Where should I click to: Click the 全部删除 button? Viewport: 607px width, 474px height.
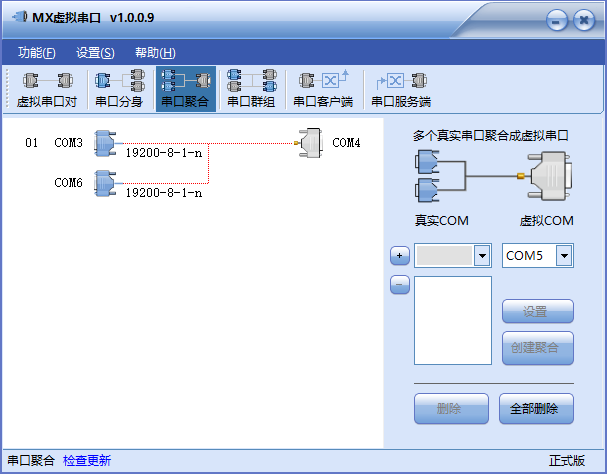tap(537, 409)
